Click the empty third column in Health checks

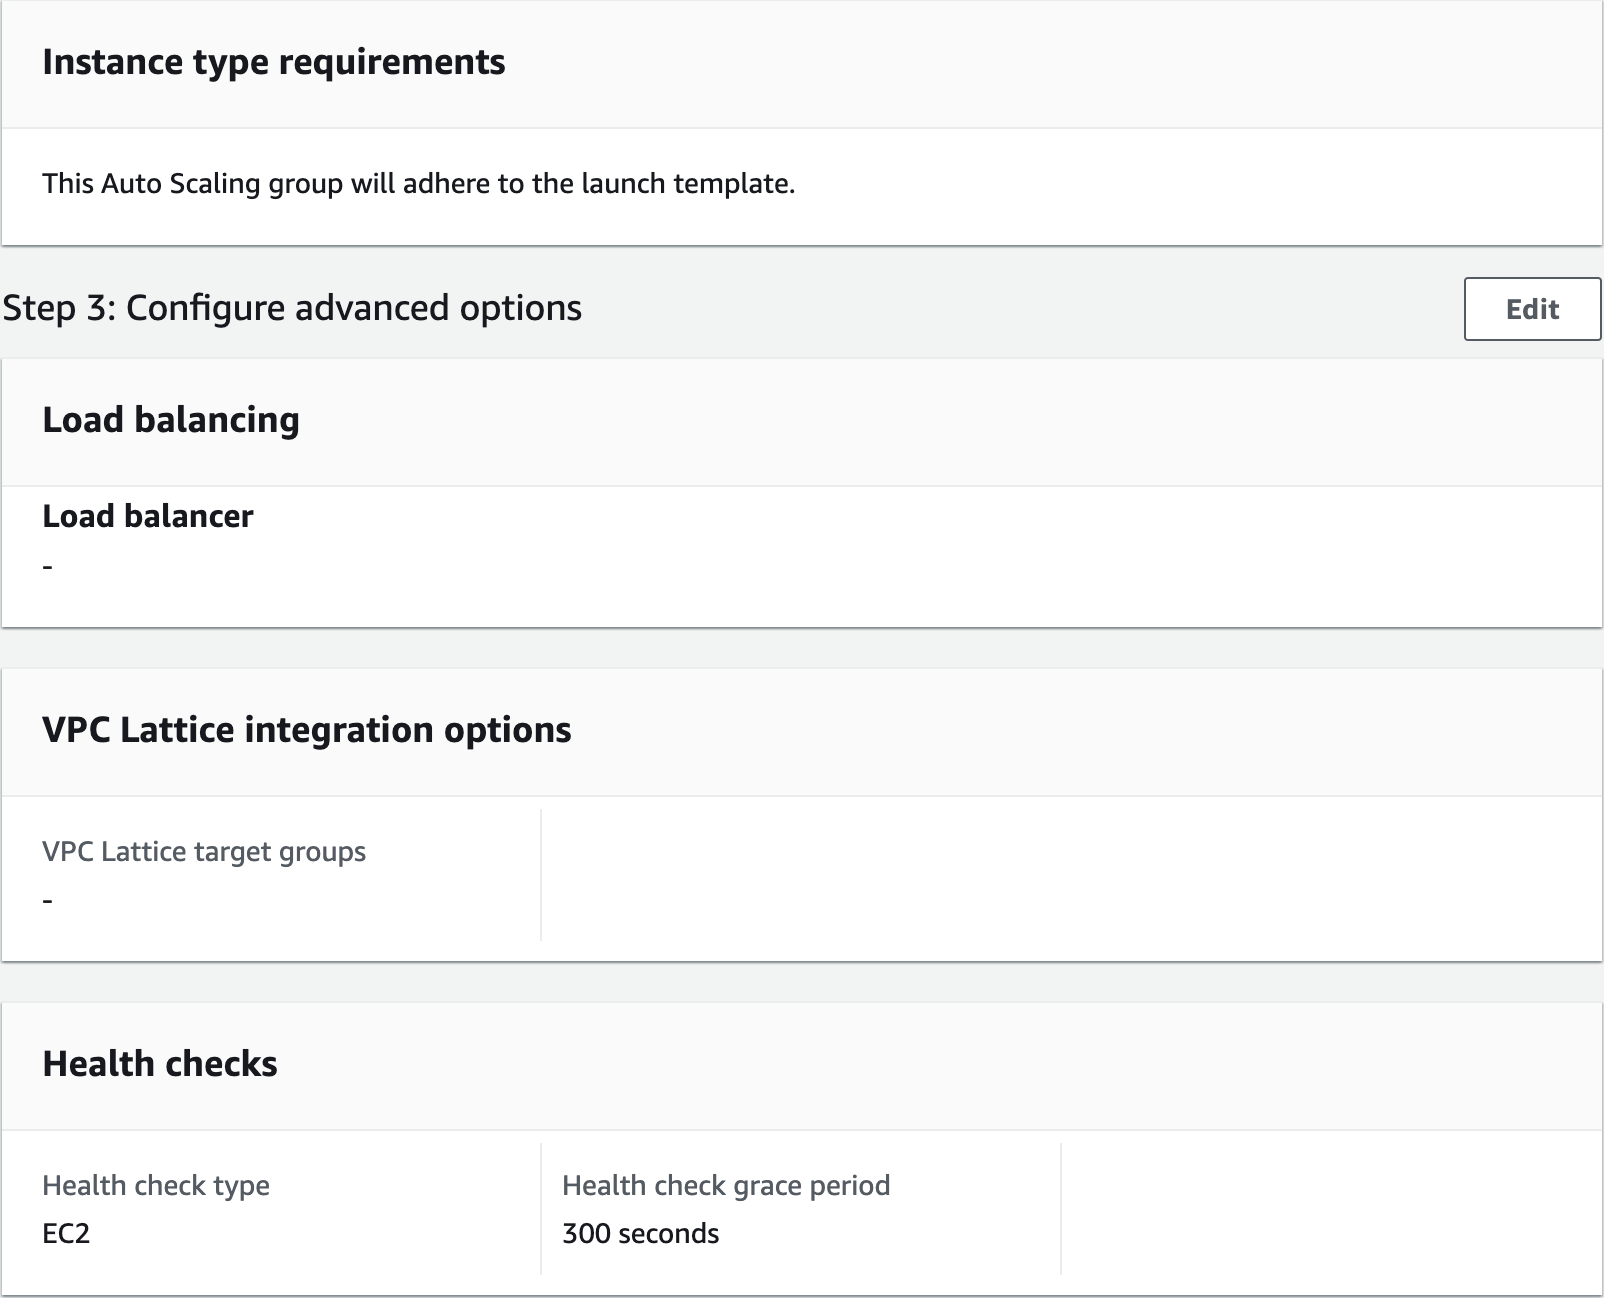[1330, 1210]
